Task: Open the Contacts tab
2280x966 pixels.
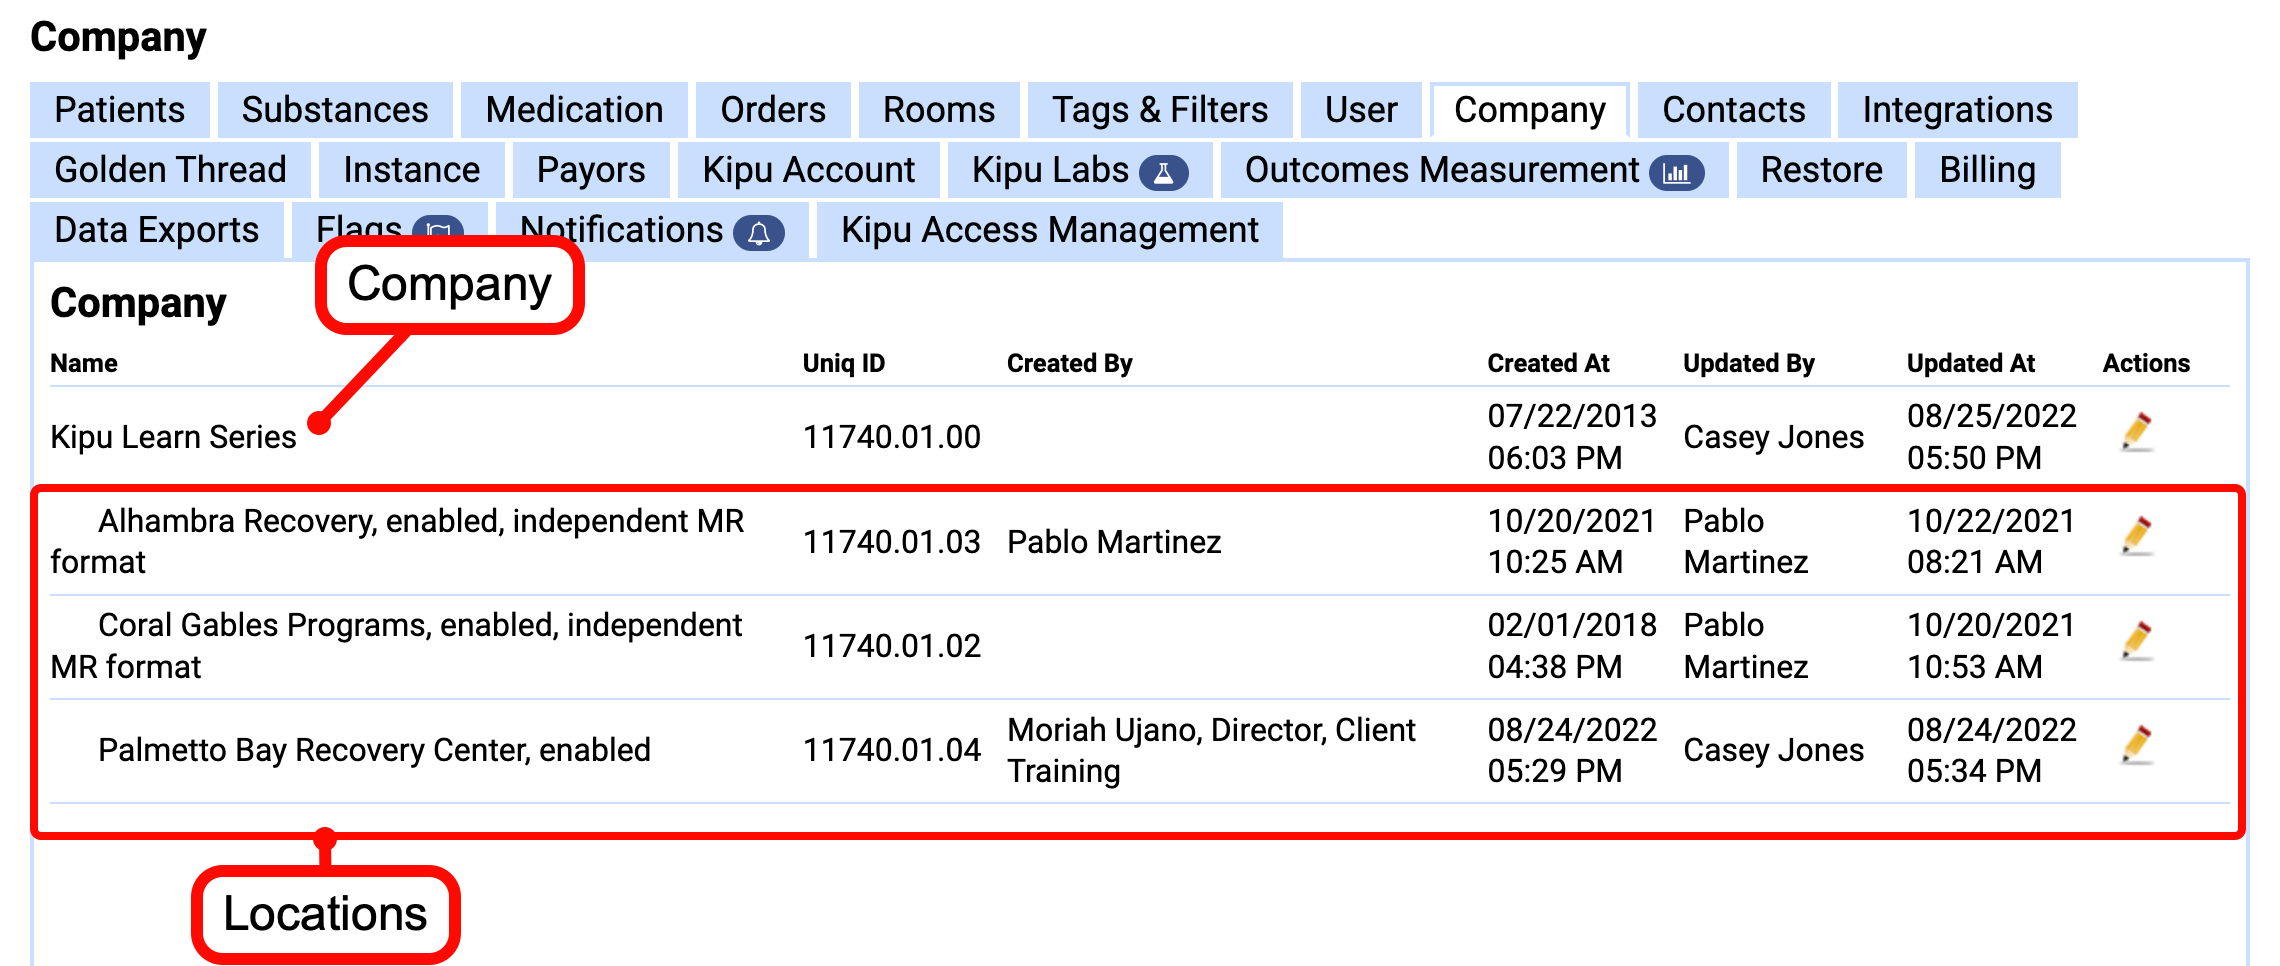Action: 1734,110
